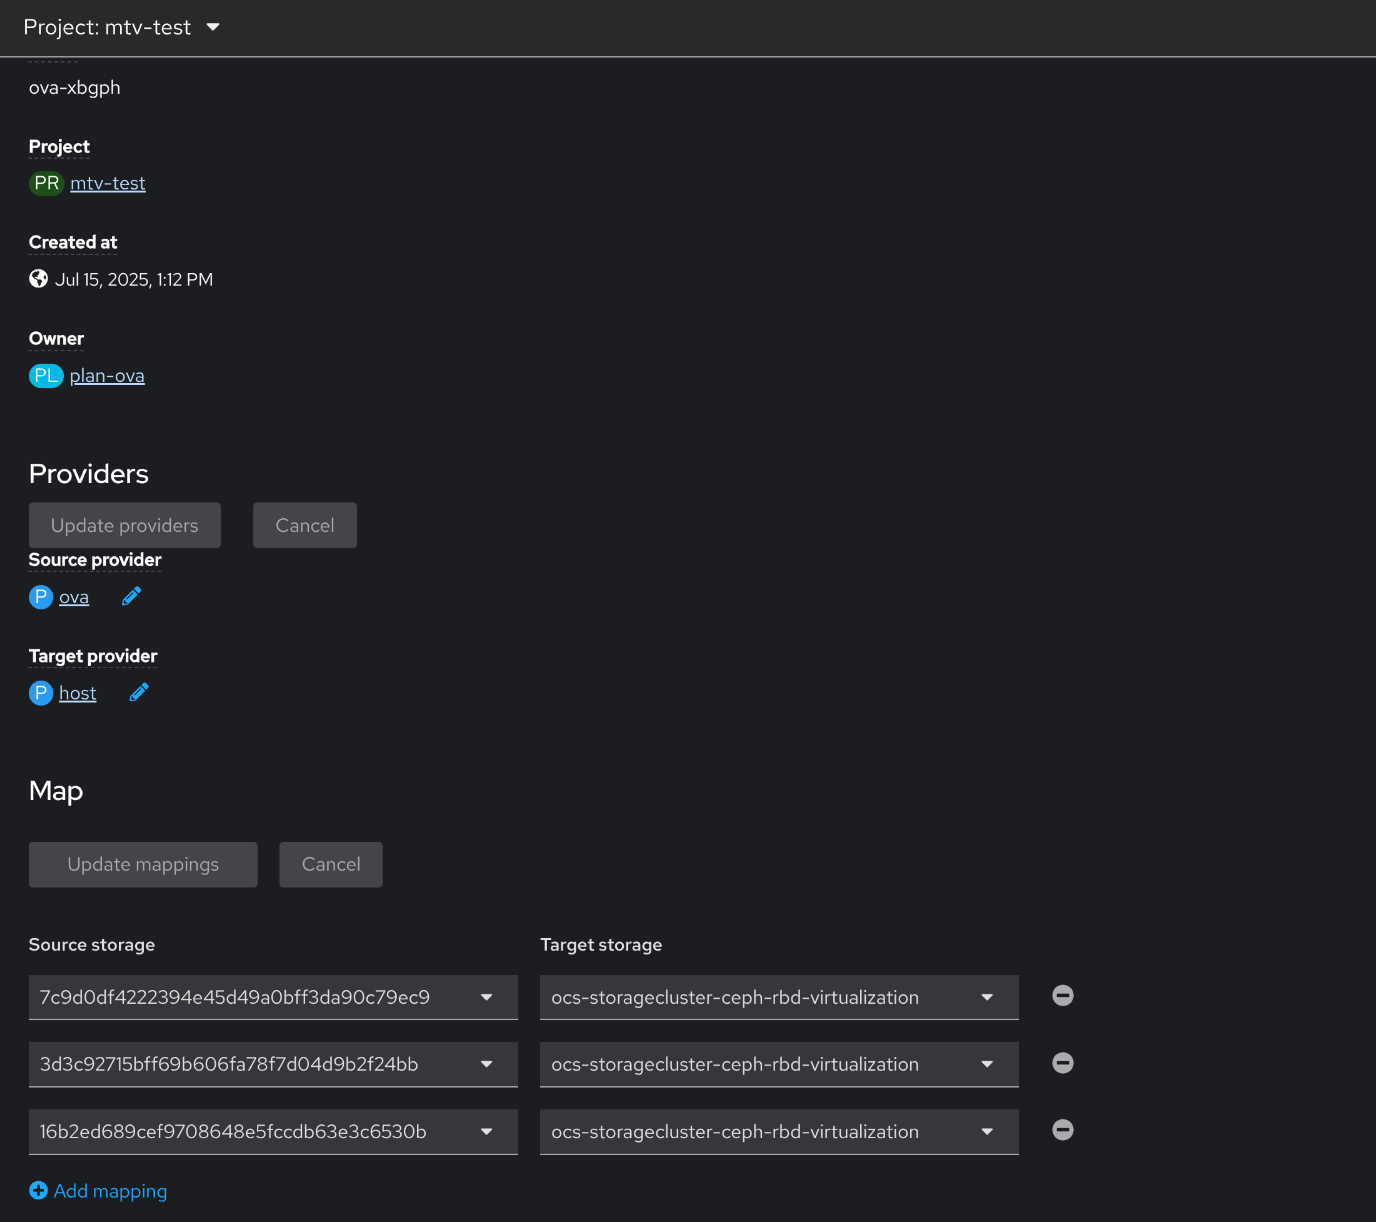This screenshot has height=1222, width=1376.
Task: Remove the first storage mapping row
Action: click(1063, 996)
